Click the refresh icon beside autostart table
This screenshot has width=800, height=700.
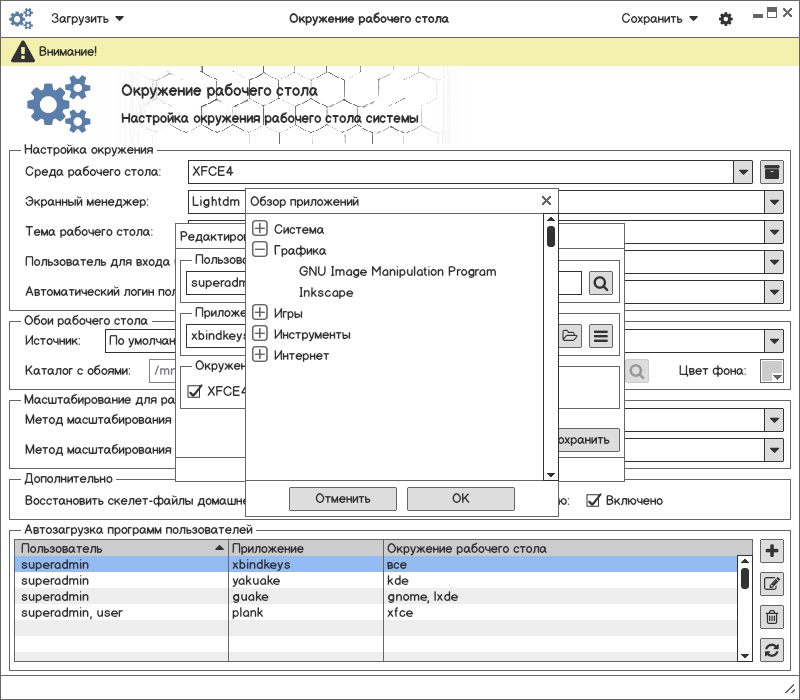pyautogui.click(x=771, y=650)
